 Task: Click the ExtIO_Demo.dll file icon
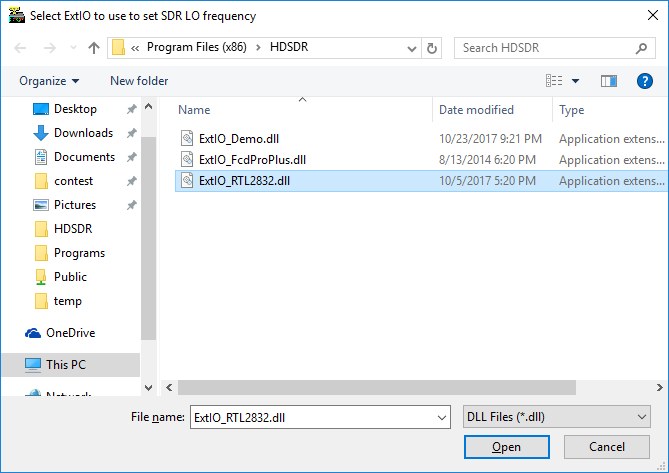point(187,138)
